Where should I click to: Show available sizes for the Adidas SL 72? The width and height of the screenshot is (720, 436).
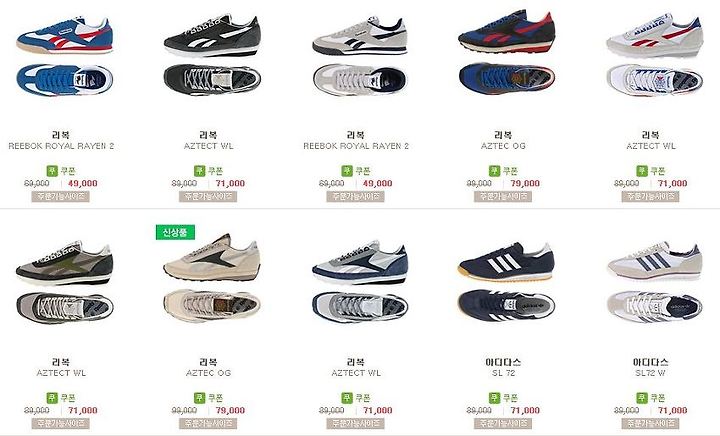coord(503,423)
